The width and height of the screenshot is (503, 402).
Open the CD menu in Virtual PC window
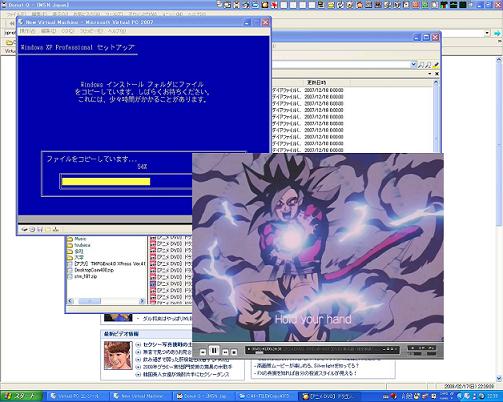pos(68,31)
